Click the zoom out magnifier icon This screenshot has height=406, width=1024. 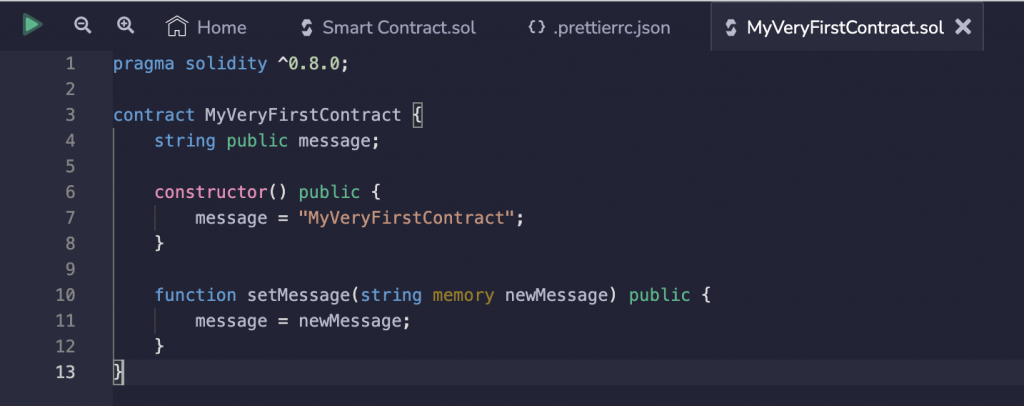tap(82, 25)
